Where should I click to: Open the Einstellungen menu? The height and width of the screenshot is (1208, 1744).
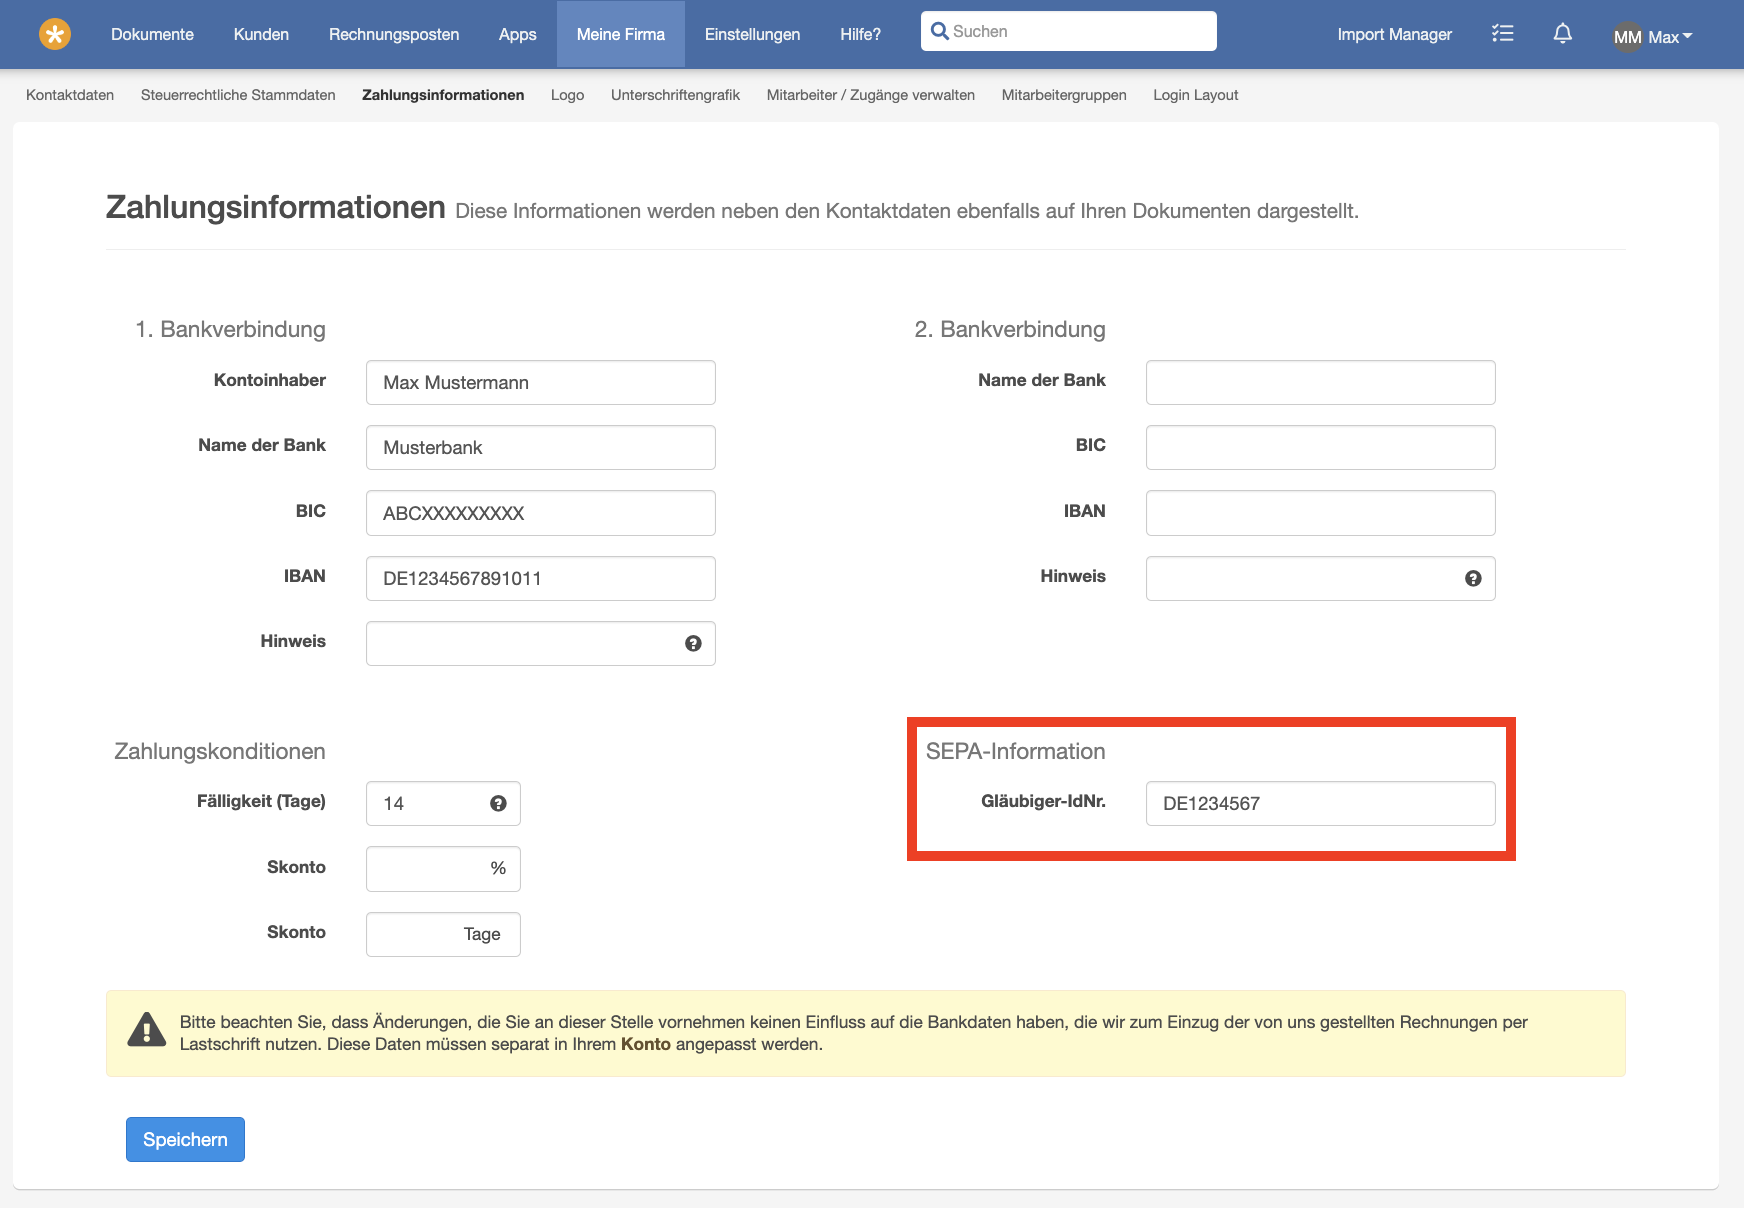coord(752,34)
